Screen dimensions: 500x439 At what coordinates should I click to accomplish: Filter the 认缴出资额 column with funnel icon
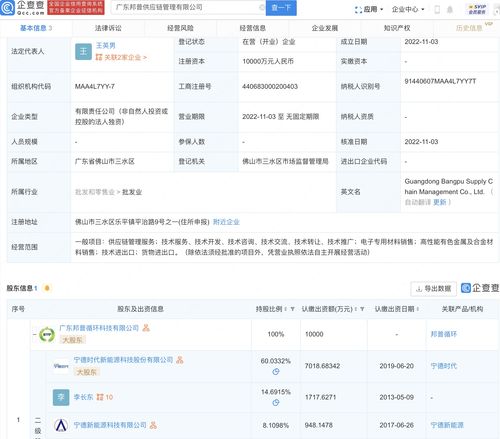(x=362, y=309)
